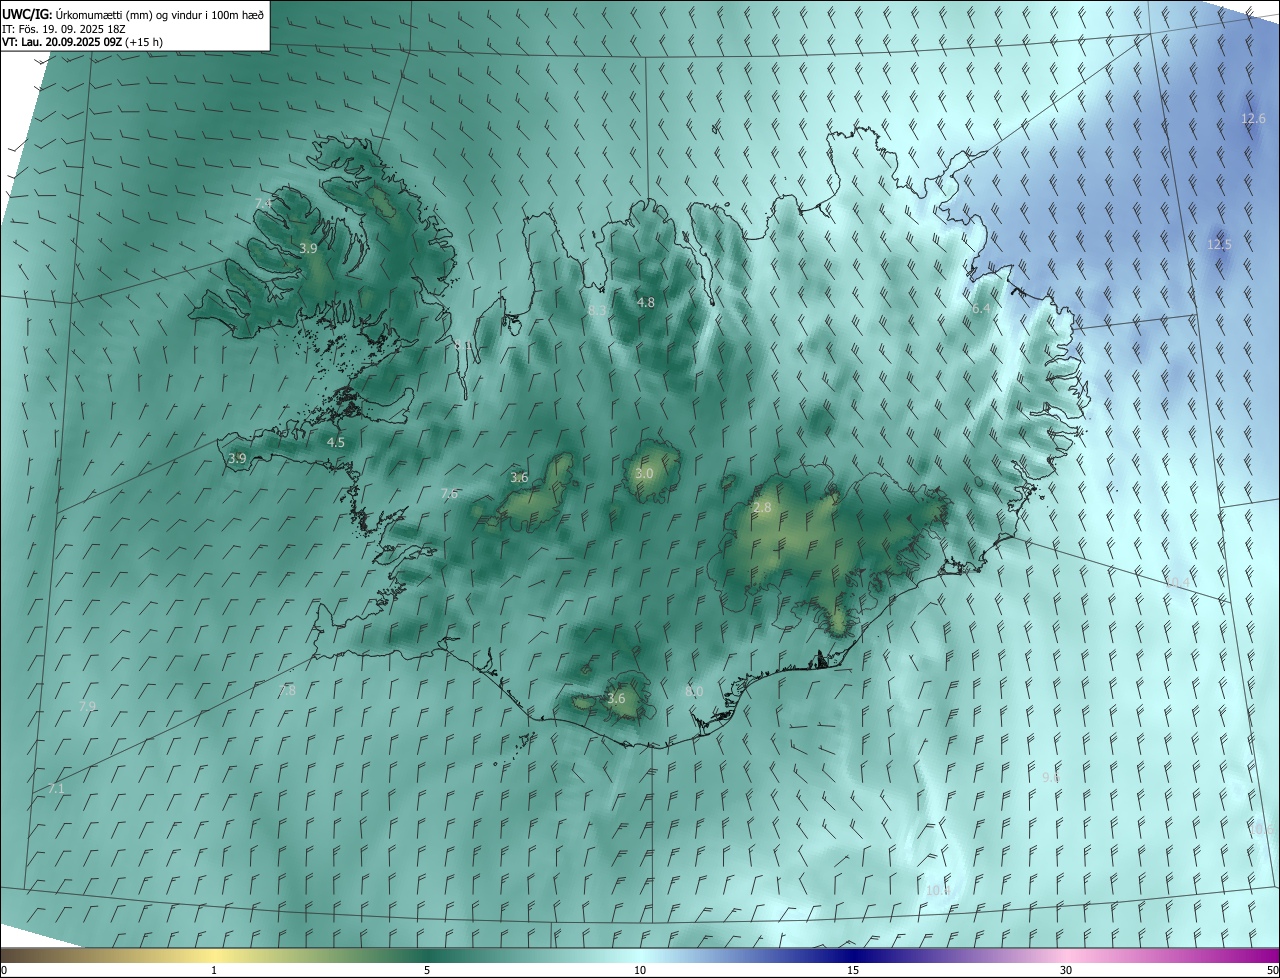Image resolution: width=1280 pixels, height=978 pixels.
Task: Click the color scale label 50
Action: (1272, 970)
